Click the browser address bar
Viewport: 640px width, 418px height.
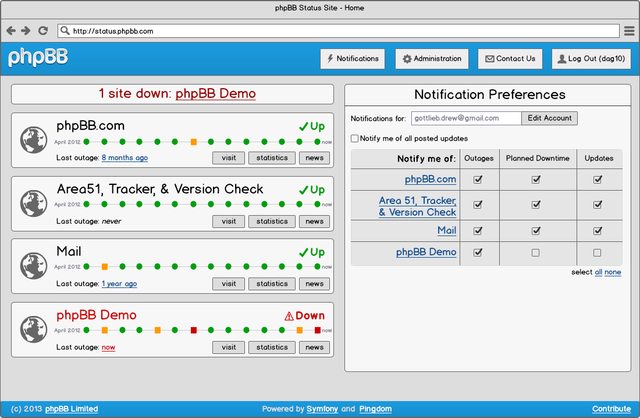338,31
